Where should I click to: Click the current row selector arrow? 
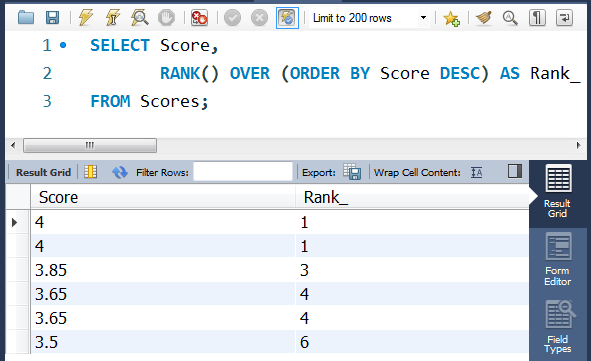15,222
